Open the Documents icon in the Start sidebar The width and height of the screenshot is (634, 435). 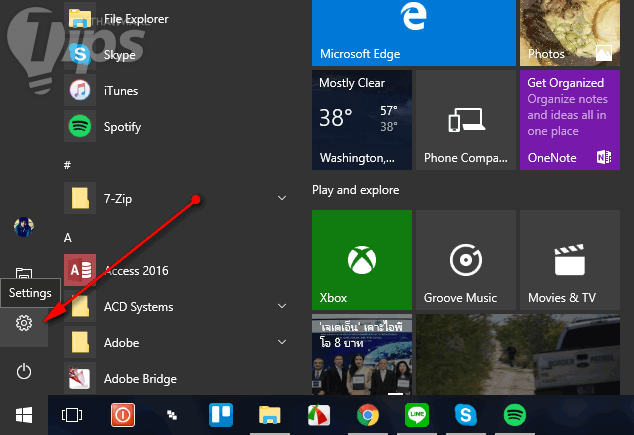(x=24, y=273)
